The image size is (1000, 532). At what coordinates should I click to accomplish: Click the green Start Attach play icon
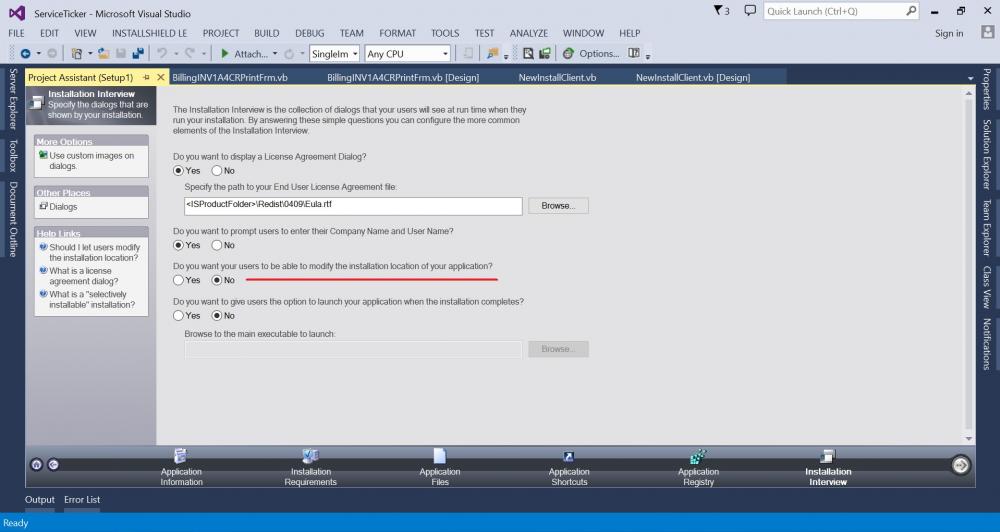[224, 54]
